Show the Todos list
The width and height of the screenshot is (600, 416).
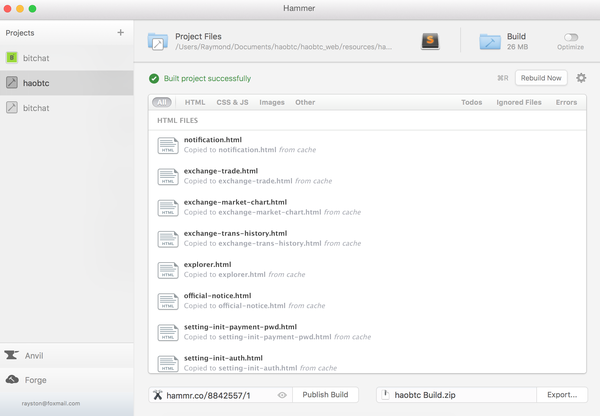click(471, 102)
